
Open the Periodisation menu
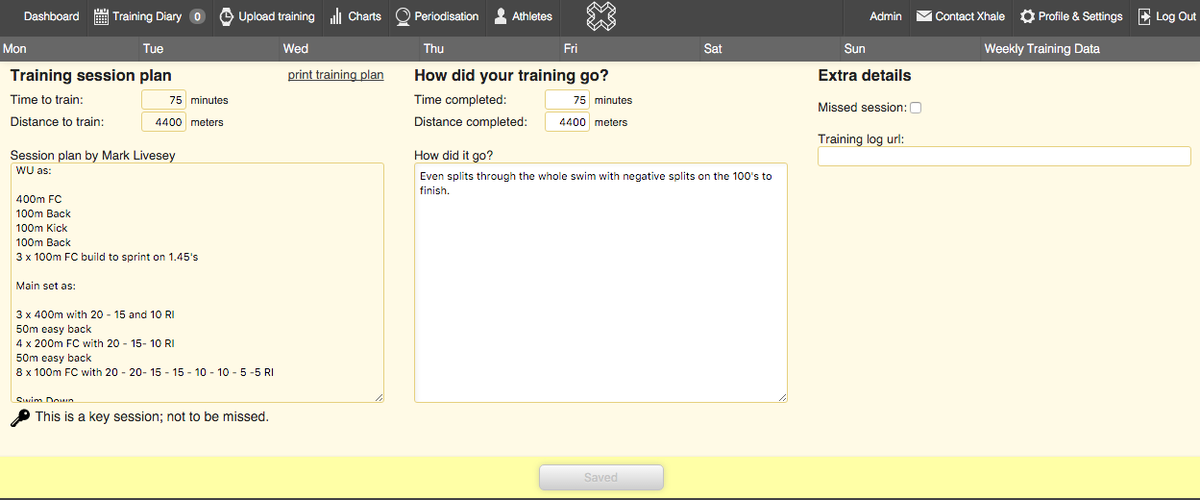pyautogui.click(x=446, y=16)
